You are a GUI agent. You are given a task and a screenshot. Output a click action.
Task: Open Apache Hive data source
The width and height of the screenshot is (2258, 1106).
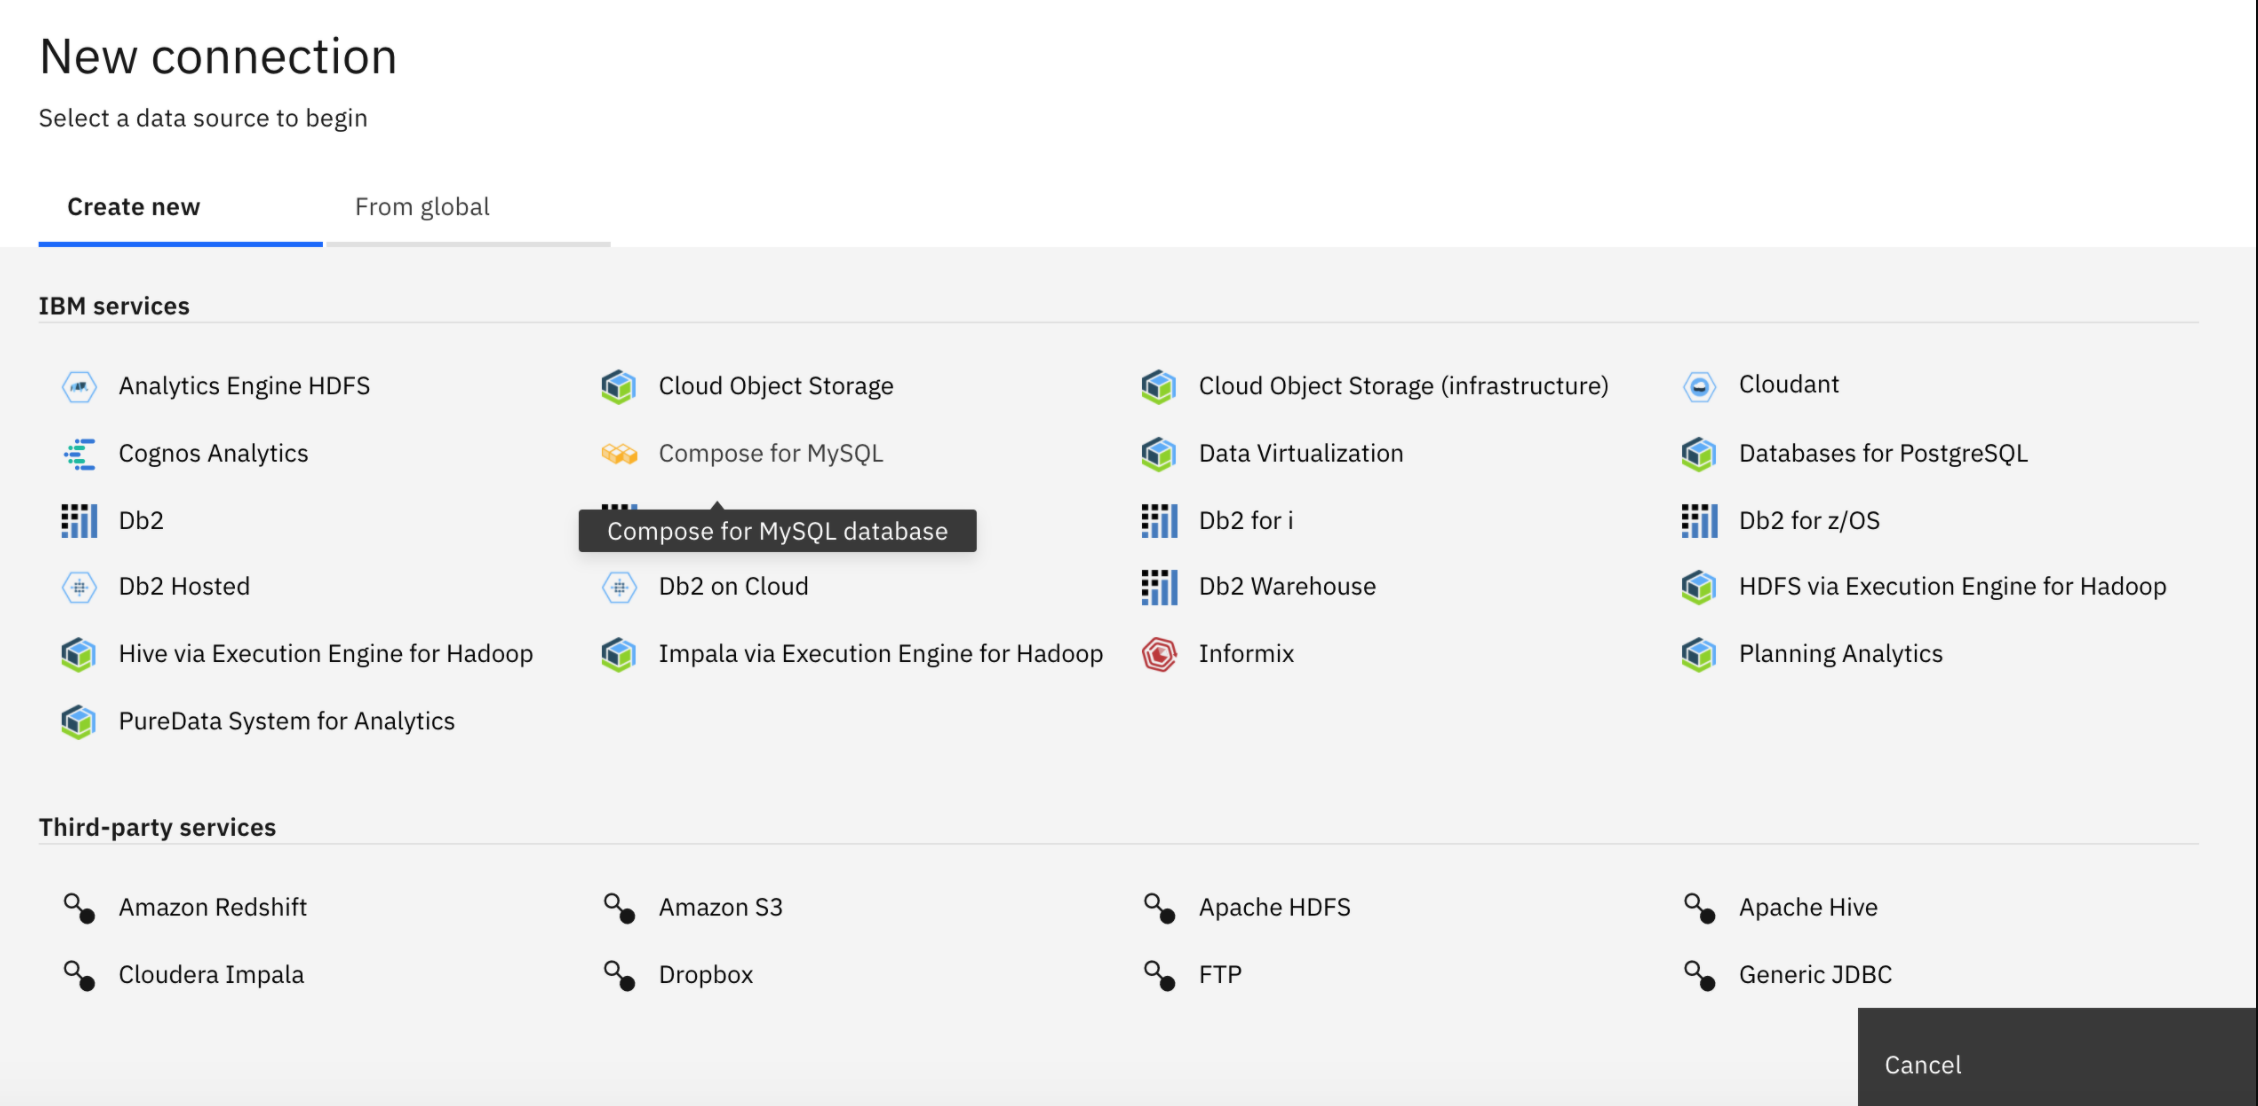[x=1807, y=908]
